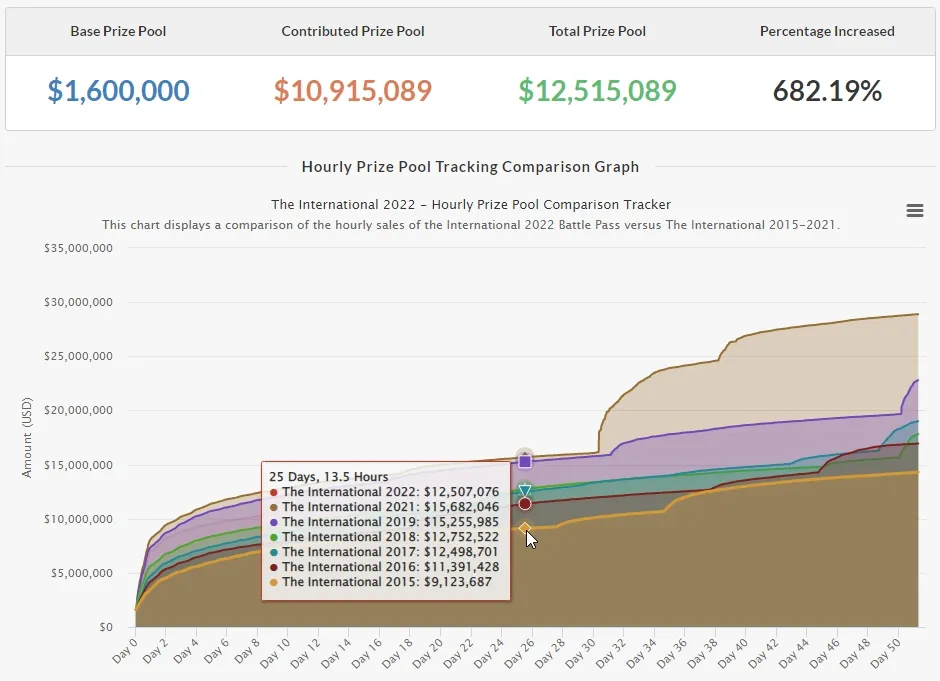Click the Percentage Increased header
940x681 pixels.
827,31
